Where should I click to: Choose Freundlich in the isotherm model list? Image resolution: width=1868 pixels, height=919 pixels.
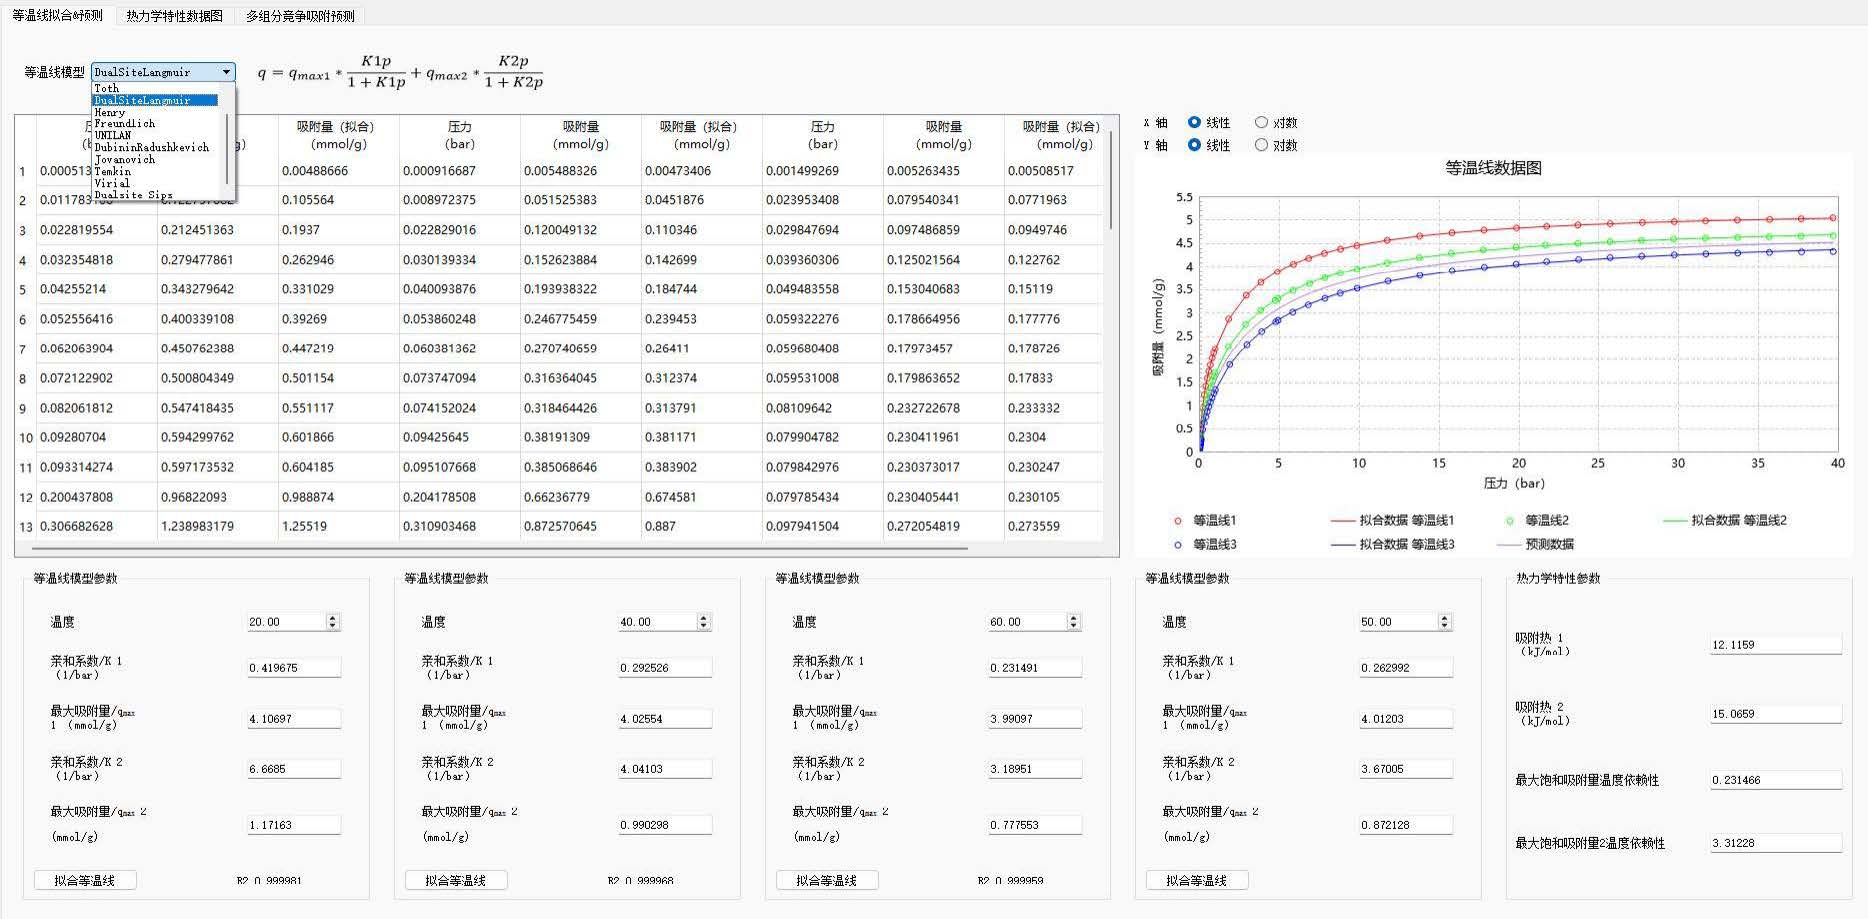click(125, 124)
